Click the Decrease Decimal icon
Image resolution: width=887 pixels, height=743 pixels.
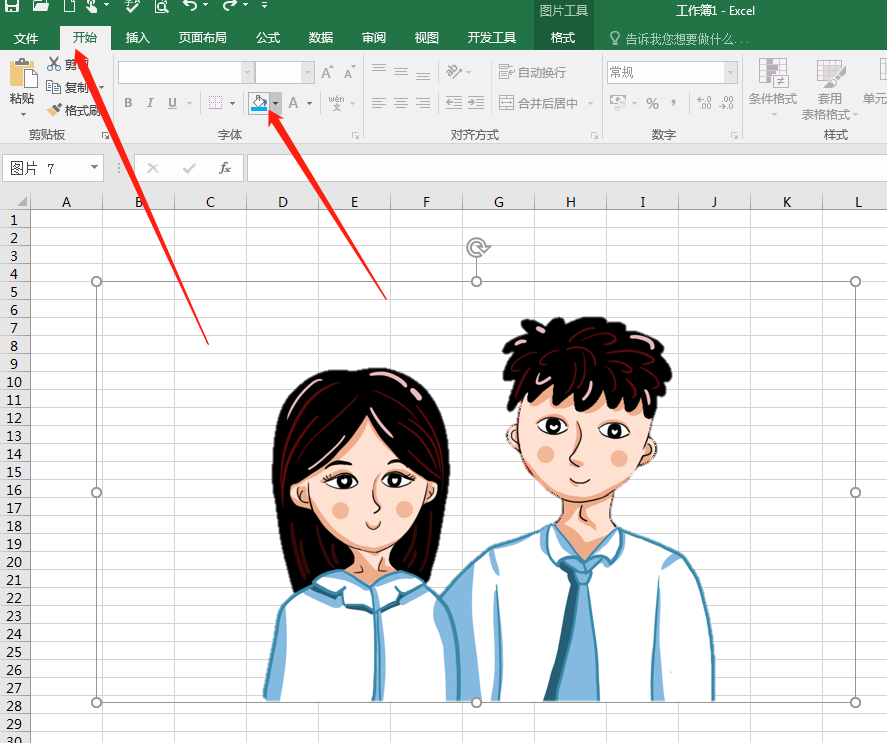(x=726, y=103)
